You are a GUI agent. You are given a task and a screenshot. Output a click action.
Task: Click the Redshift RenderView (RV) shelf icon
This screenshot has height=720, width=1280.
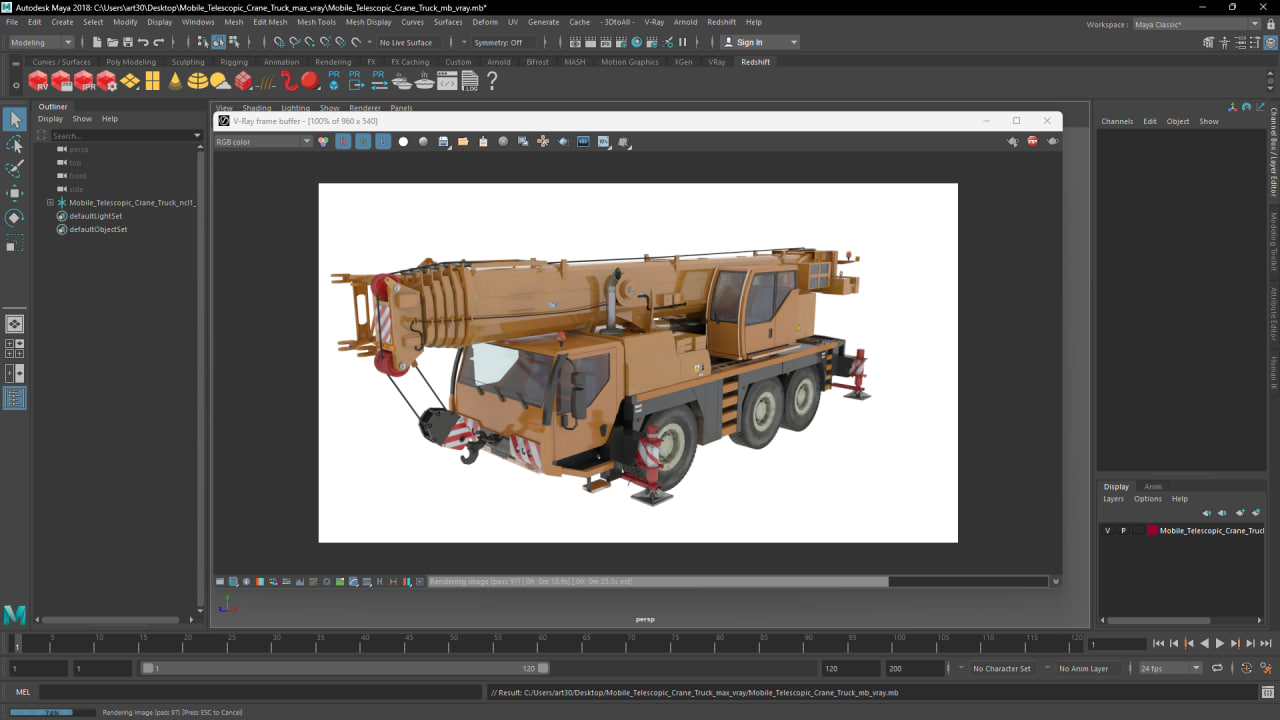(x=38, y=81)
